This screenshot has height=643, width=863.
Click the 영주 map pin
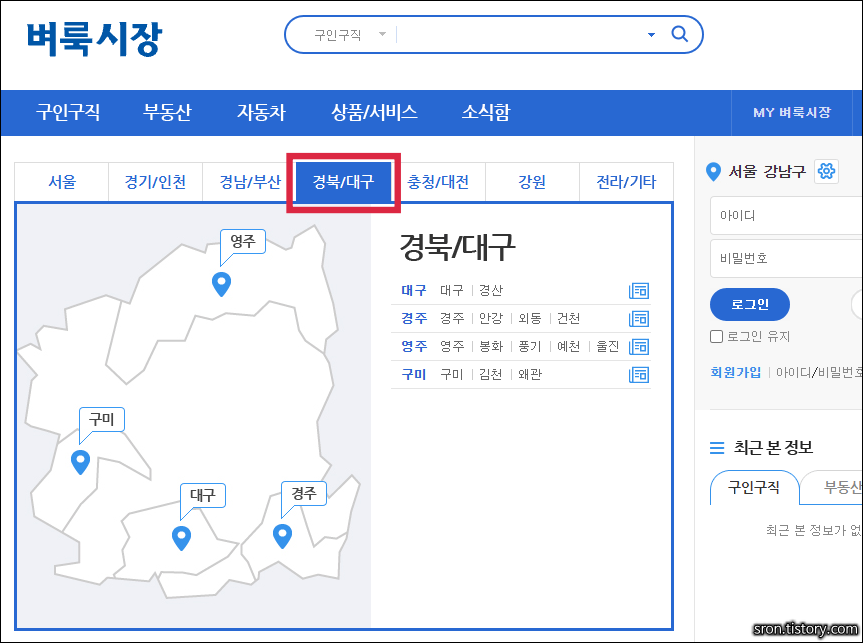click(x=221, y=284)
